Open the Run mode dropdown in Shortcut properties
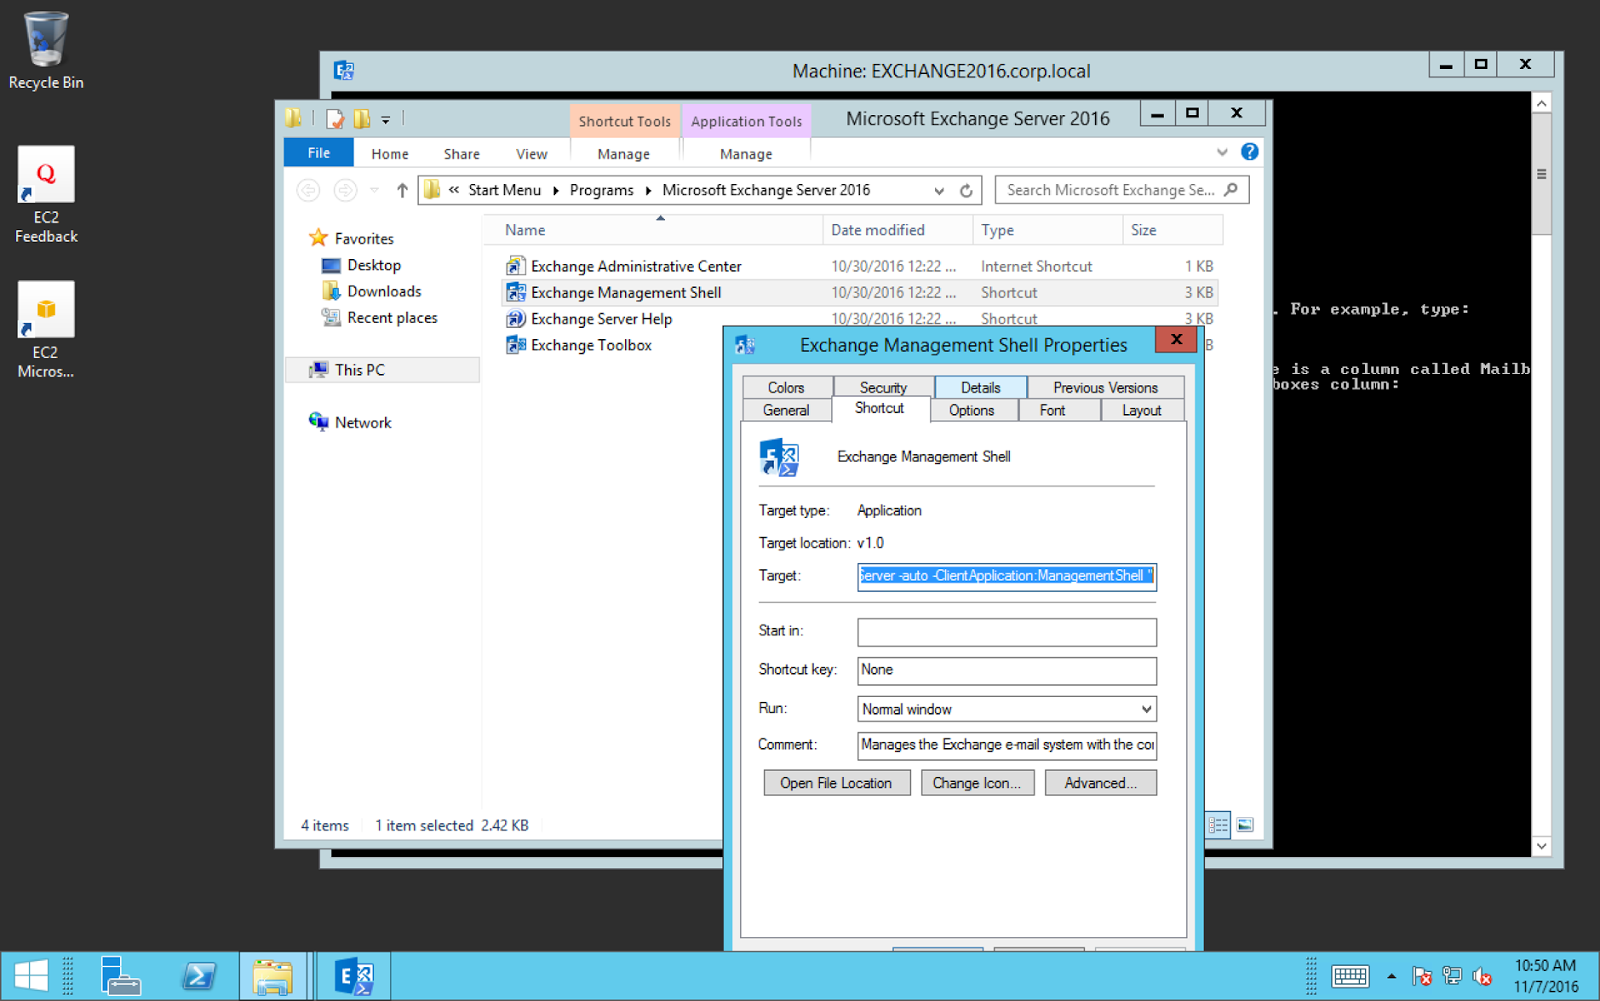The width and height of the screenshot is (1600, 1001). coord(1146,708)
